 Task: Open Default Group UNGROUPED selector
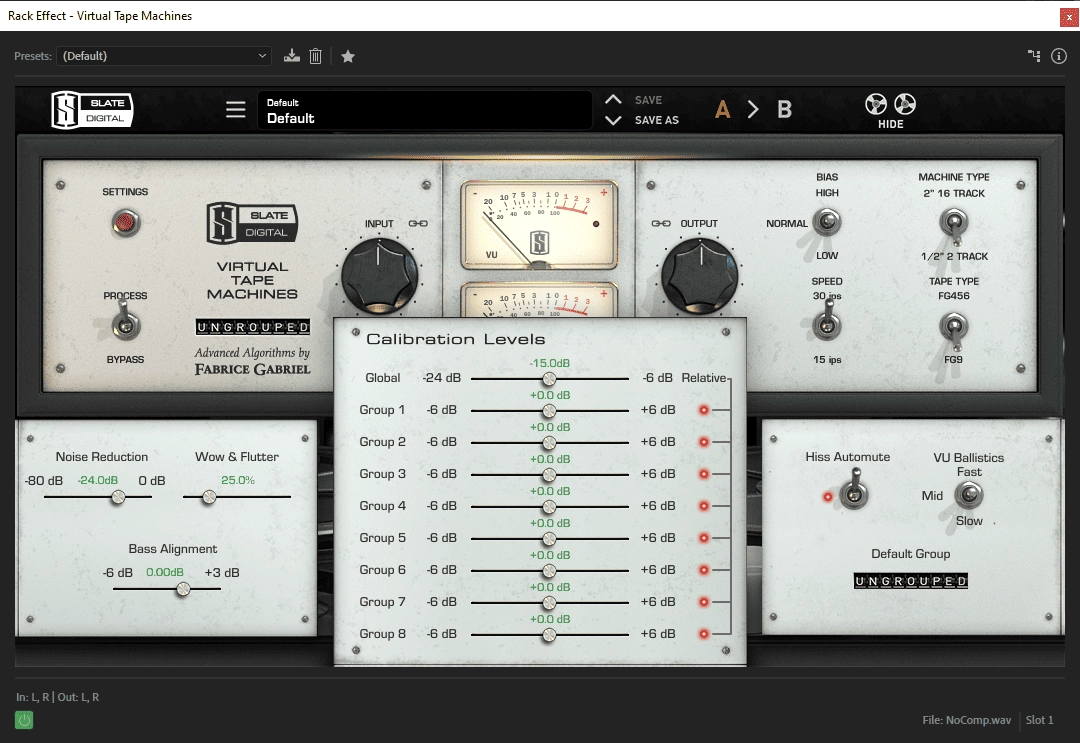911,581
